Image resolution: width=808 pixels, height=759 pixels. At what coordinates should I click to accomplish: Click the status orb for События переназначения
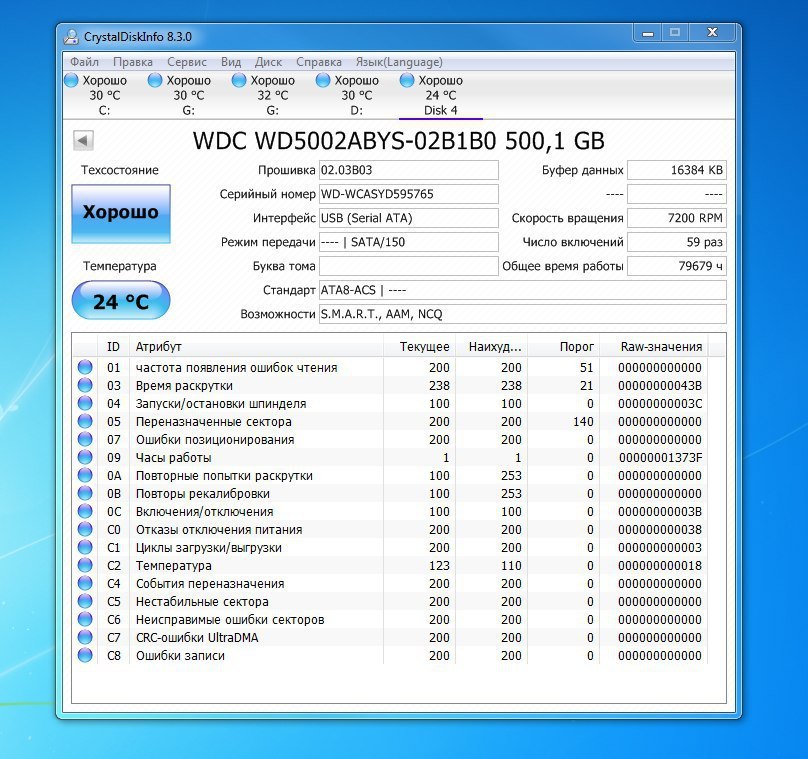(85, 583)
